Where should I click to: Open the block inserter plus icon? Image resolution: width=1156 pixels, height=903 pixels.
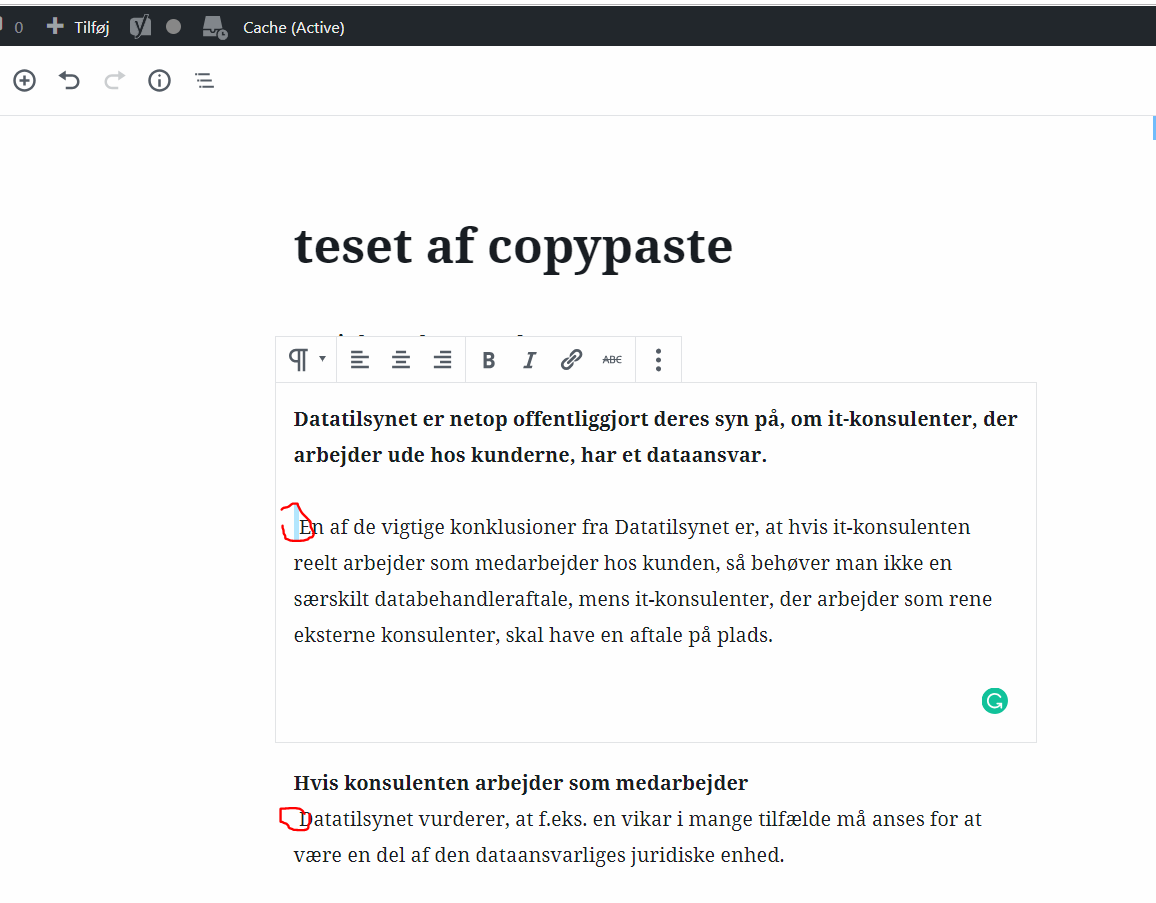24,80
